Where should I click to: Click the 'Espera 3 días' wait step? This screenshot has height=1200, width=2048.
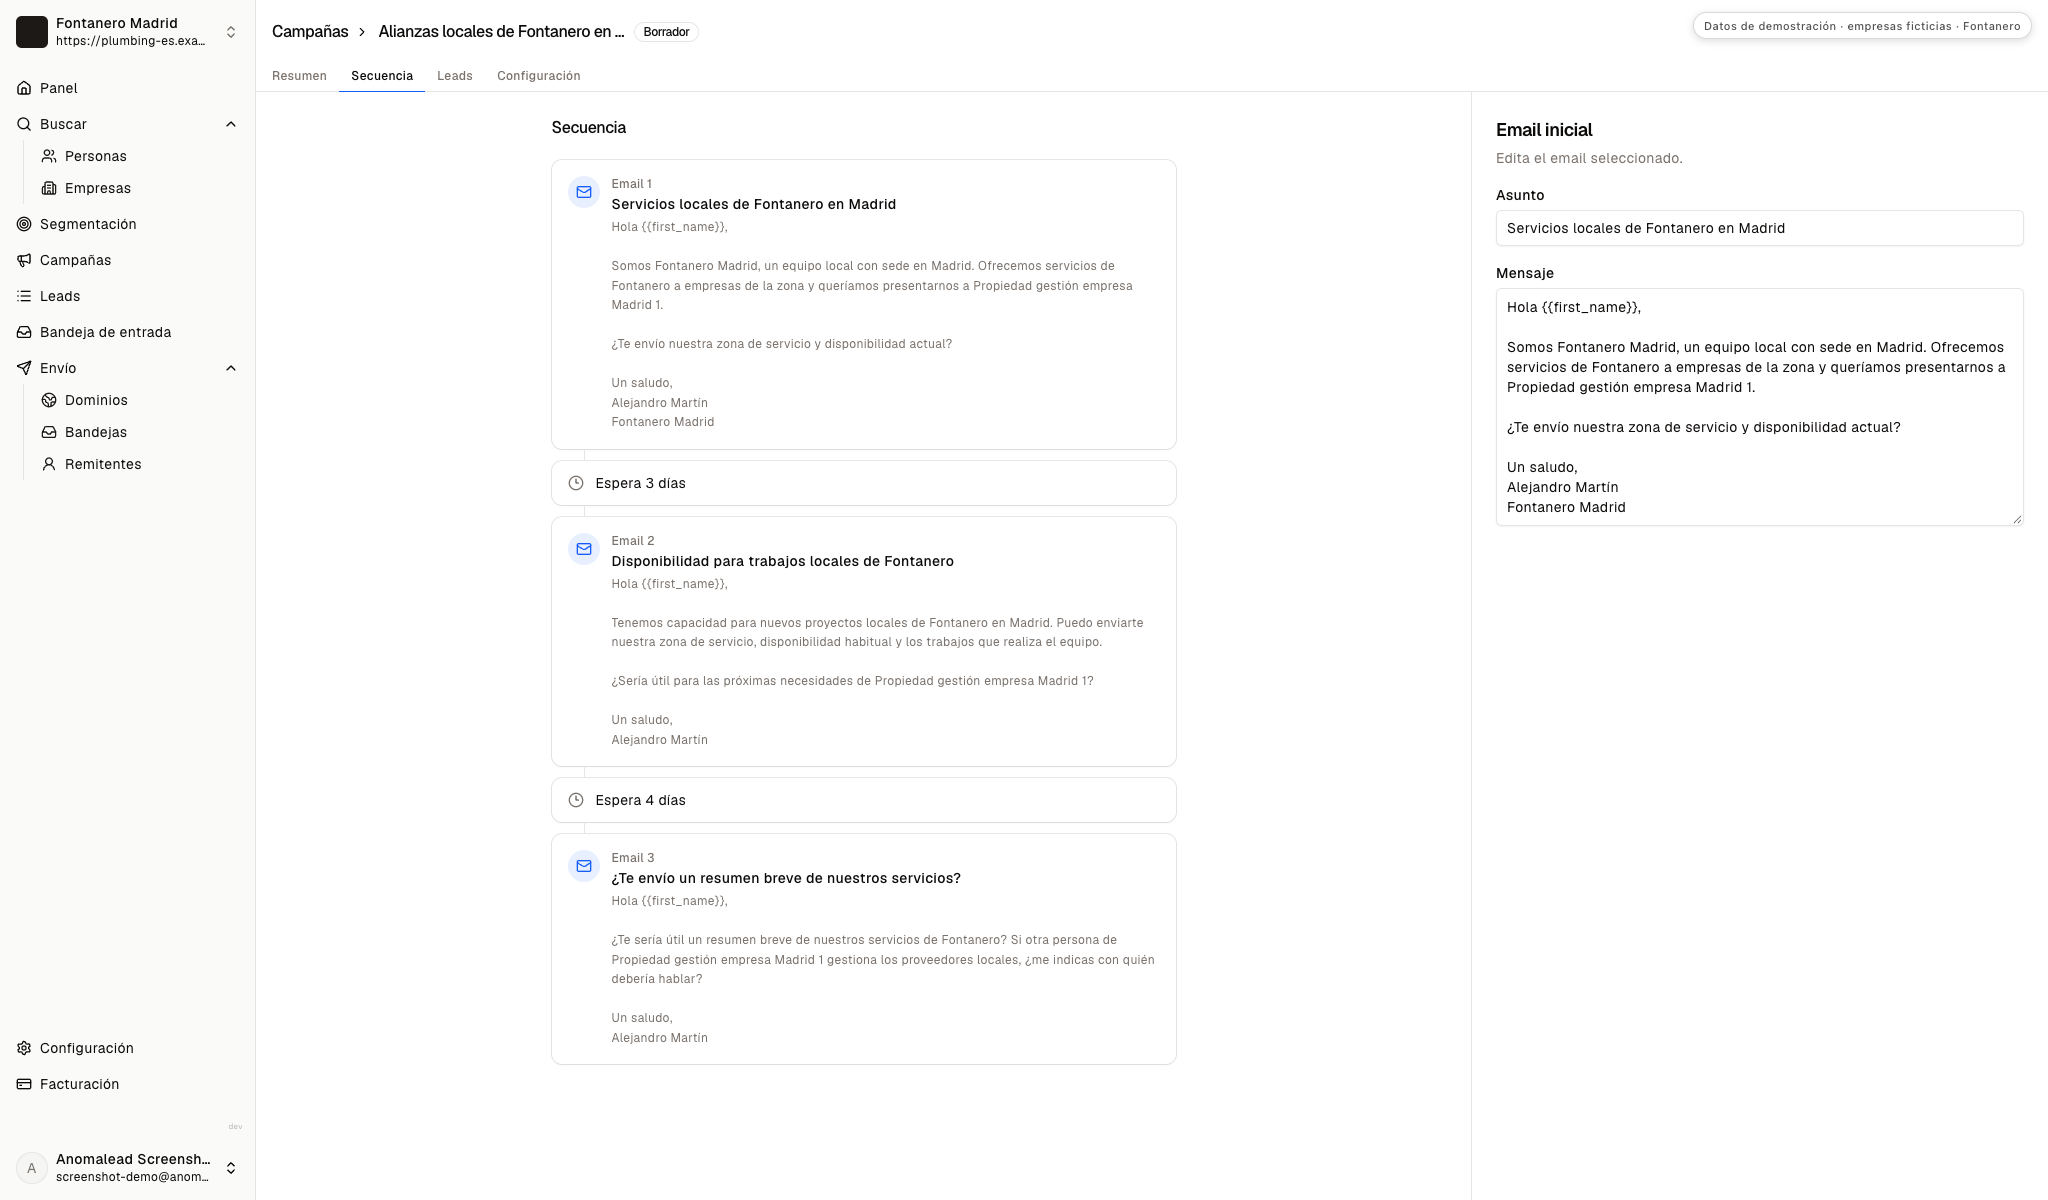(x=863, y=483)
